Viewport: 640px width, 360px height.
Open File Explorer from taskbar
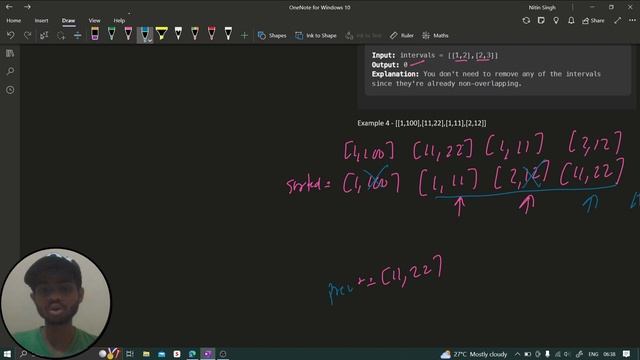(x=146, y=354)
